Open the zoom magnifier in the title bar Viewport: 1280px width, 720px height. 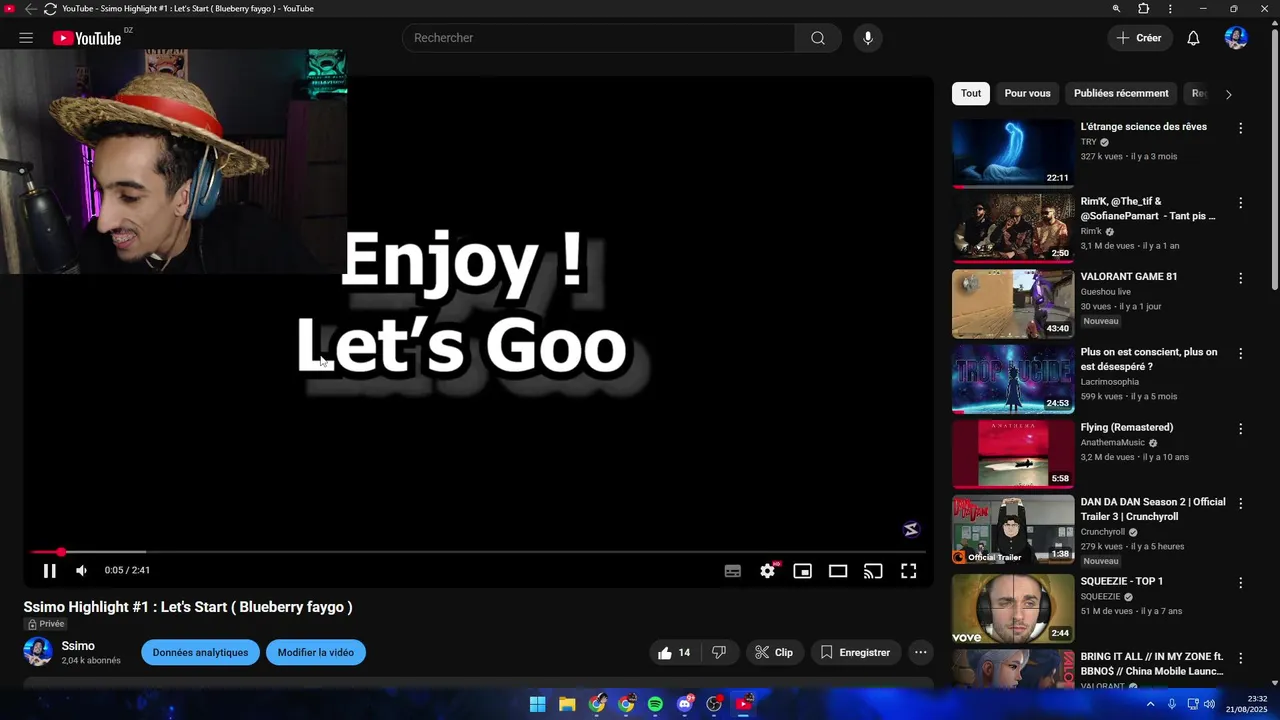[x=1116, y=9]
